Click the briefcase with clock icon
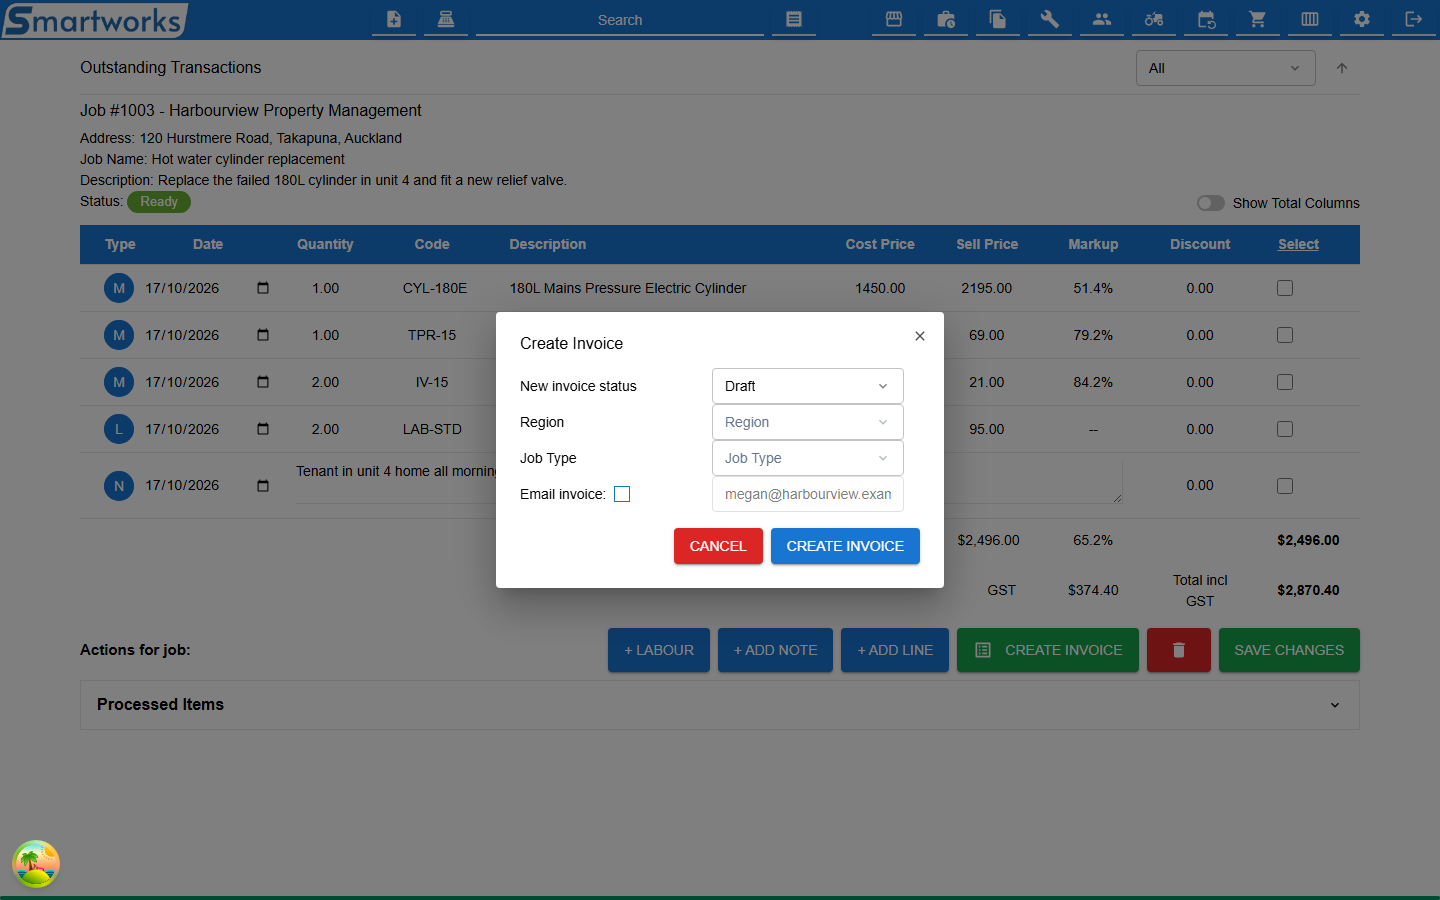Screen dimensions: 1440x900 tap(946, 19)
